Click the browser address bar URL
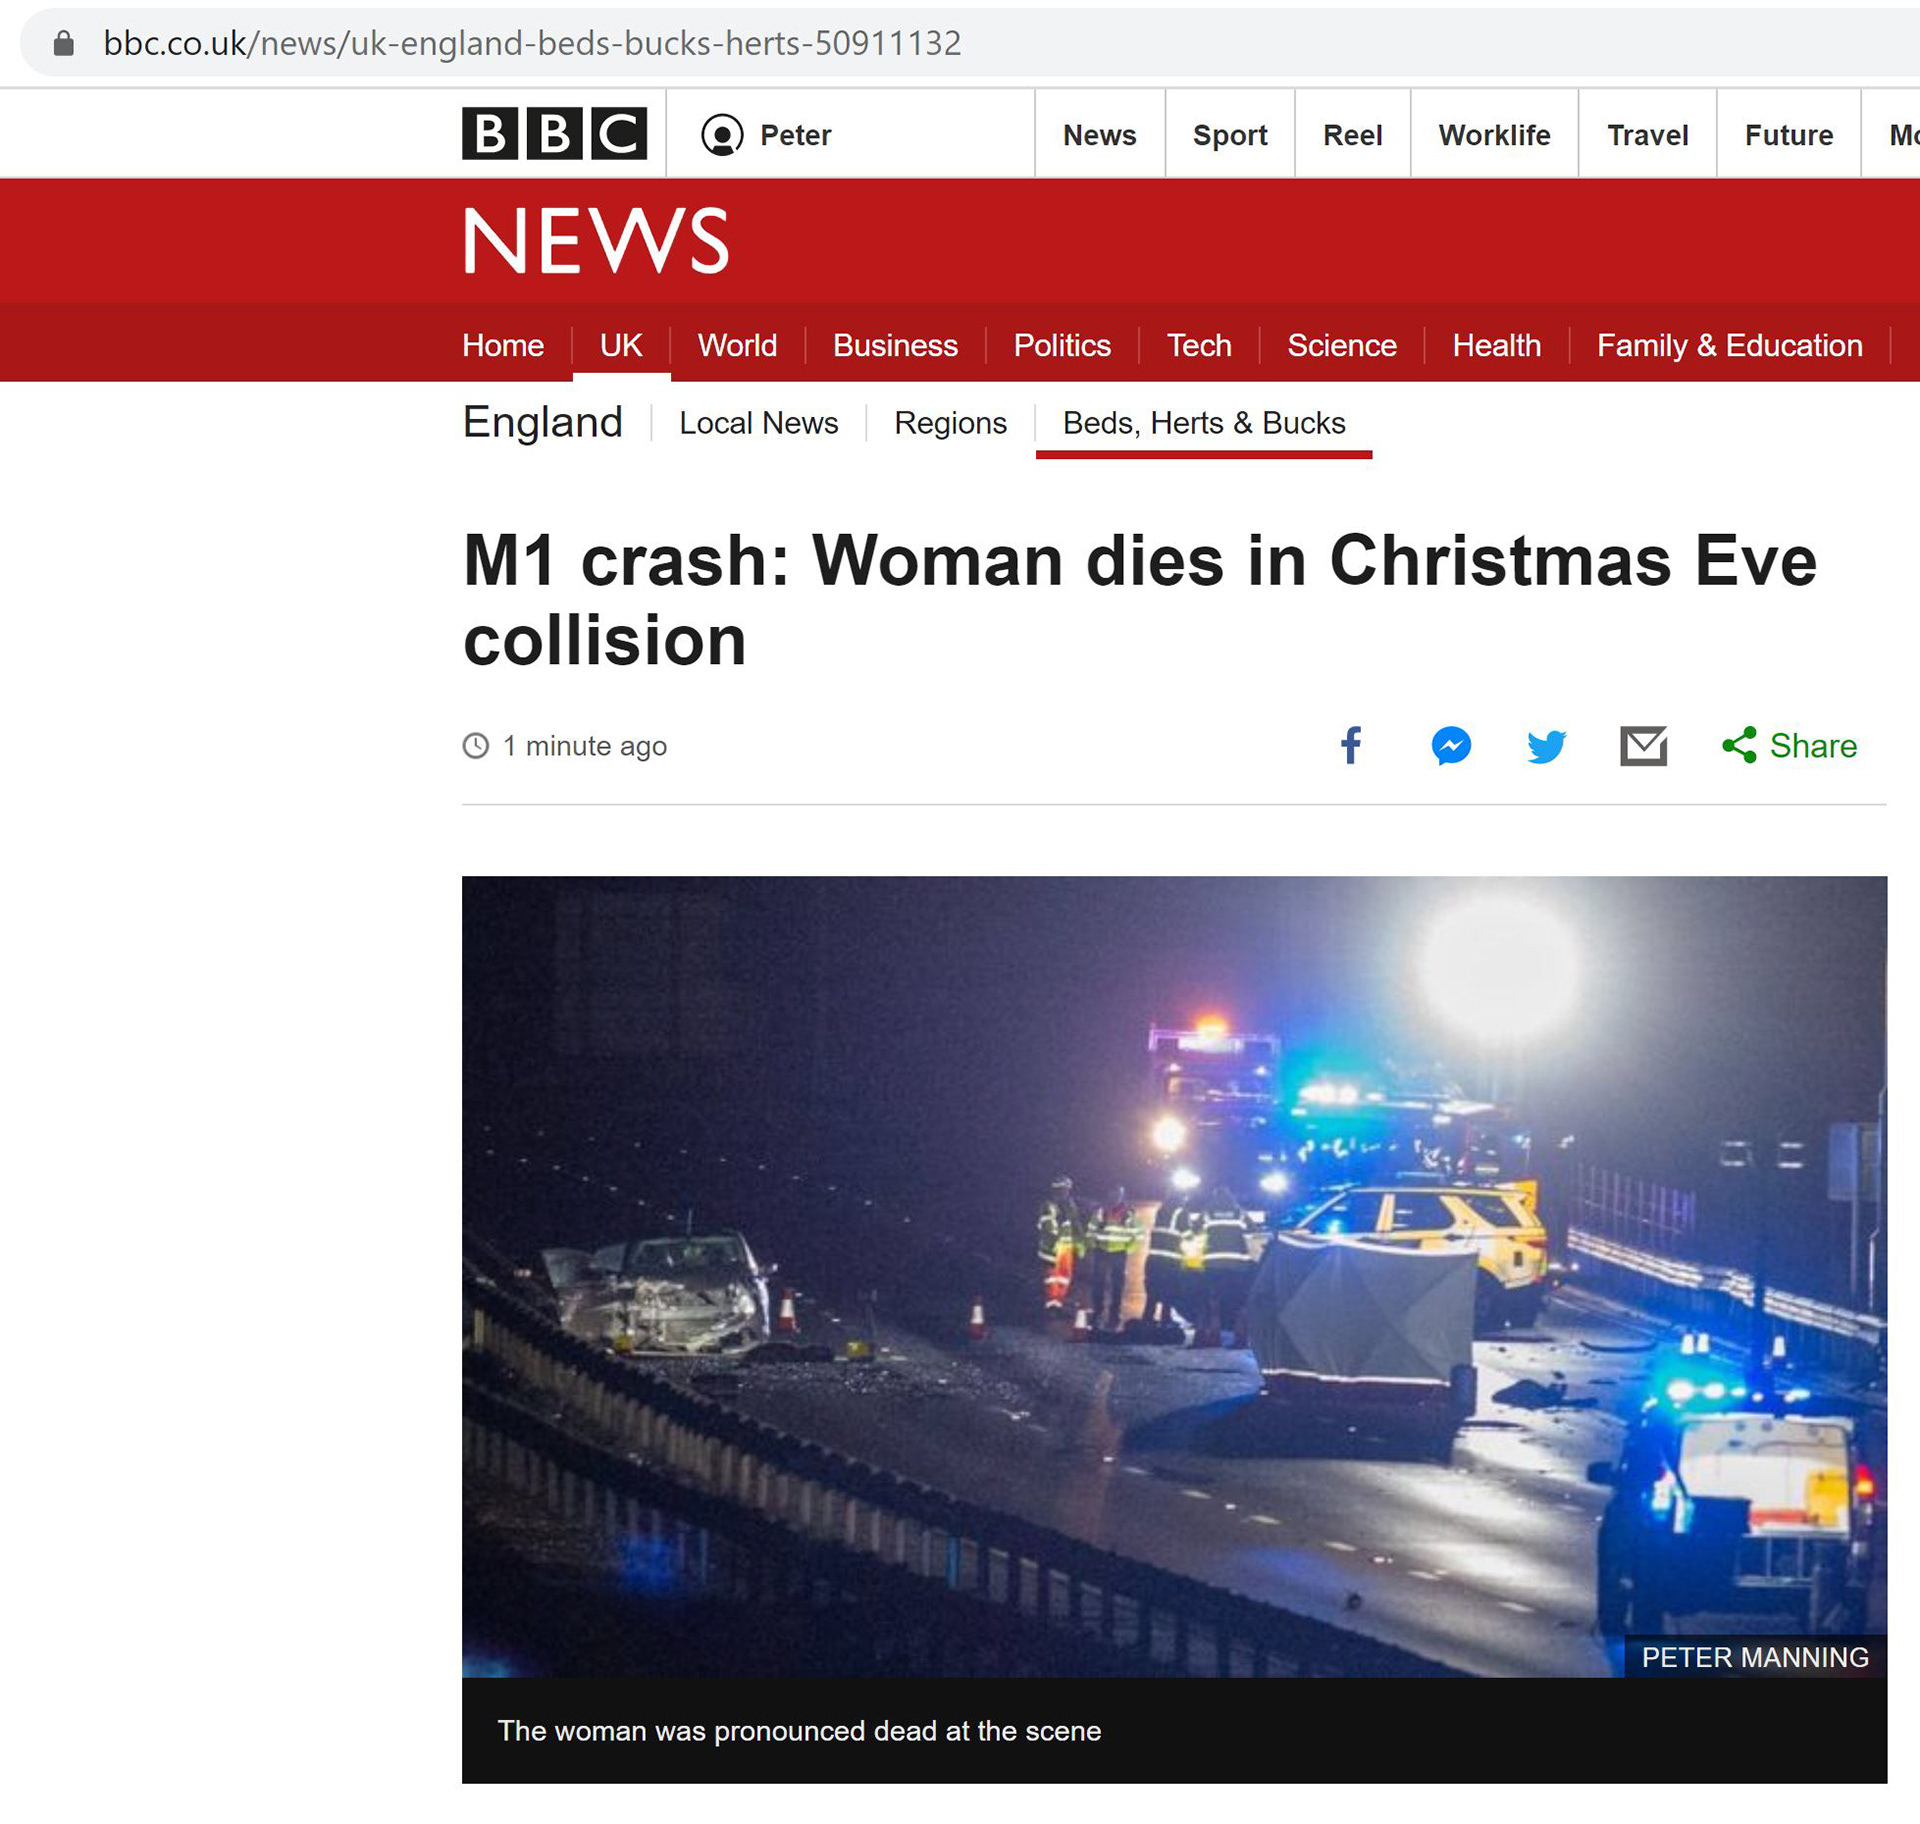 coord(532,43)
